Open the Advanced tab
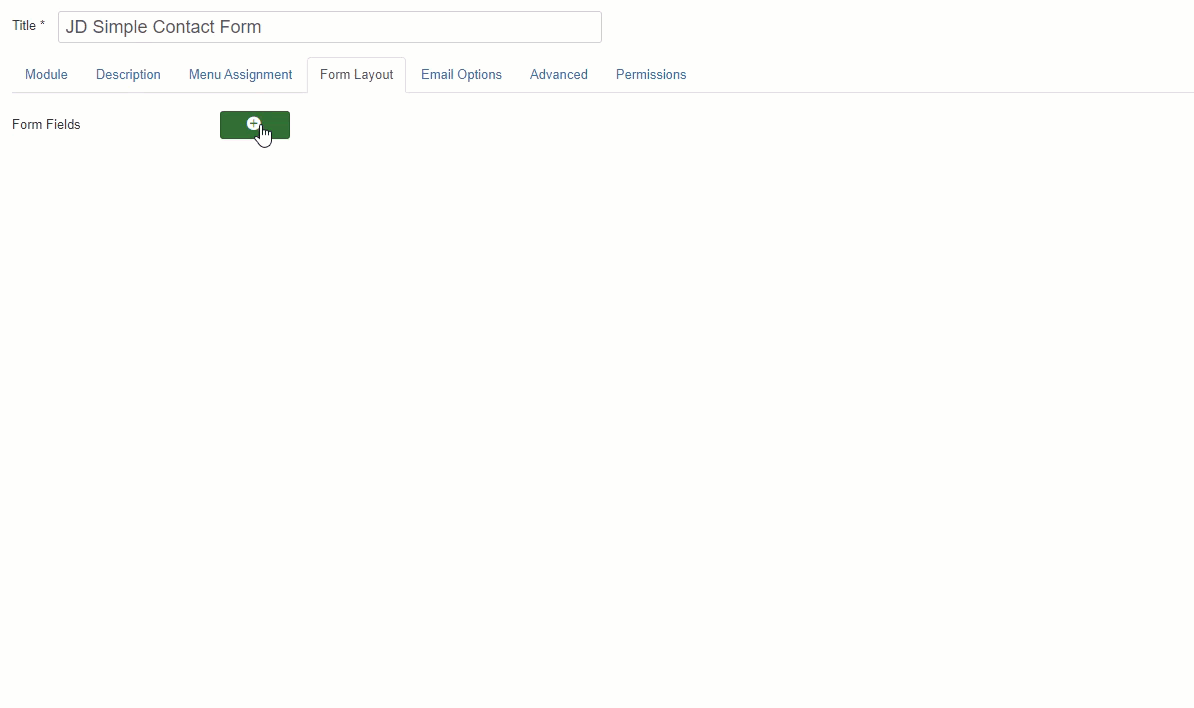The width and height of the screenshot is (1194, 708). 558,74
